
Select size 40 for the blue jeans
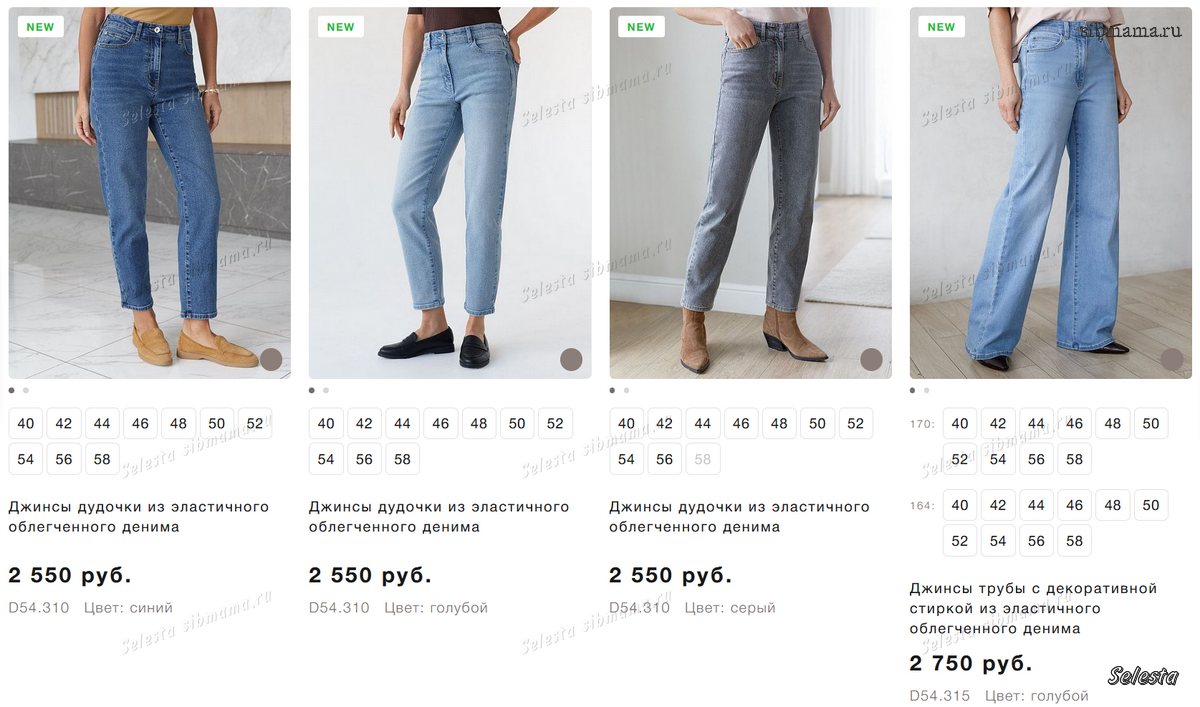coord(26,423)
